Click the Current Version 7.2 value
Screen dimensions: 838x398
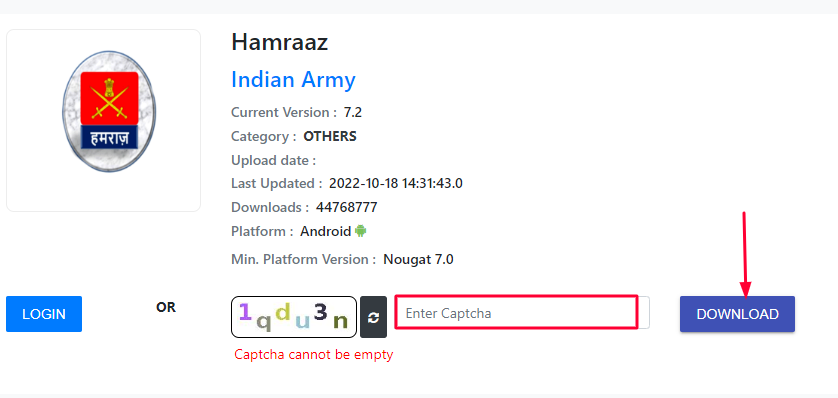(353, 113)
